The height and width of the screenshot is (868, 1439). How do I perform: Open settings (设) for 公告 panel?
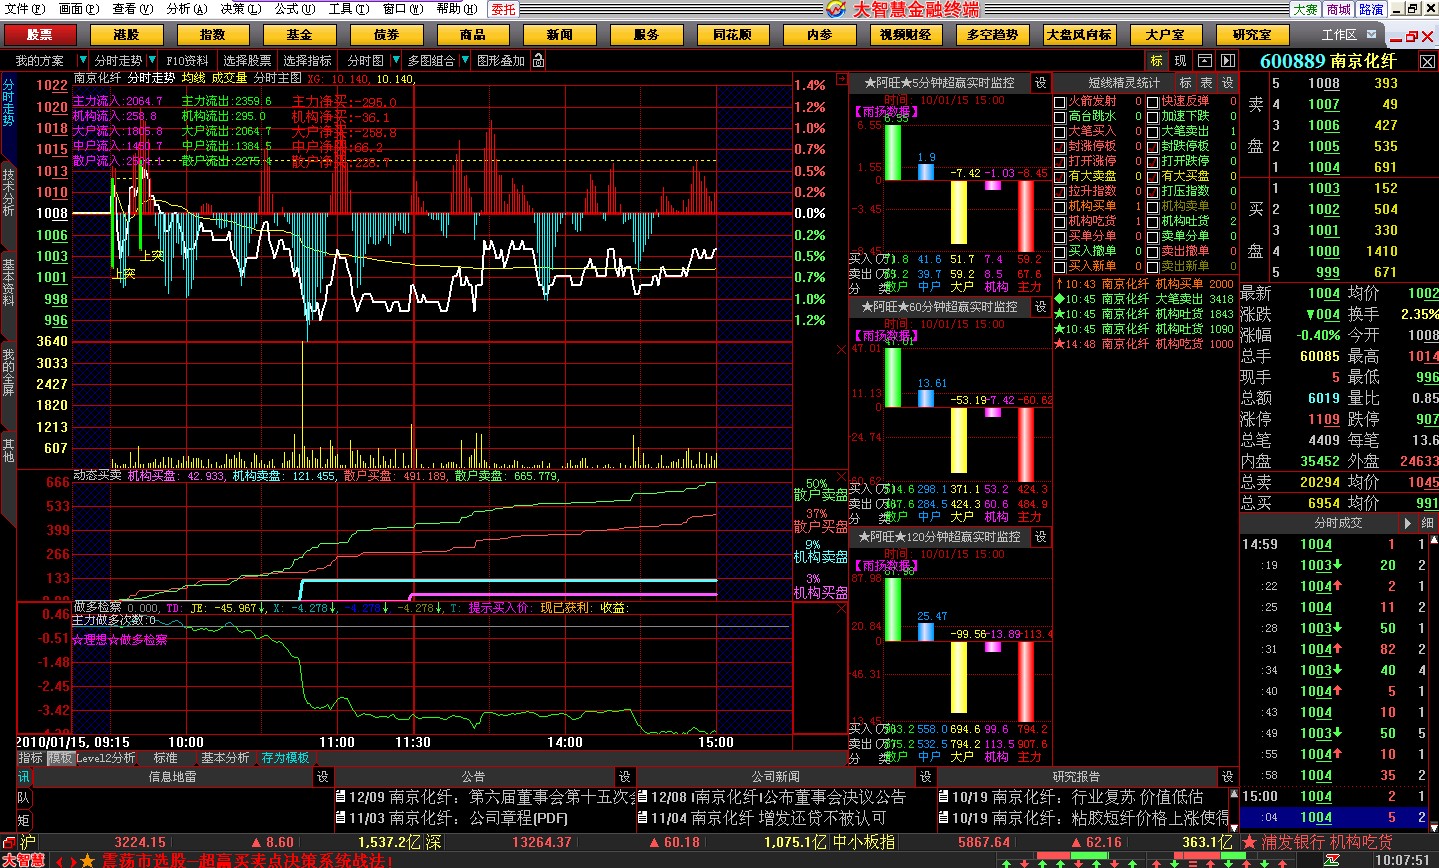(625, 776)
